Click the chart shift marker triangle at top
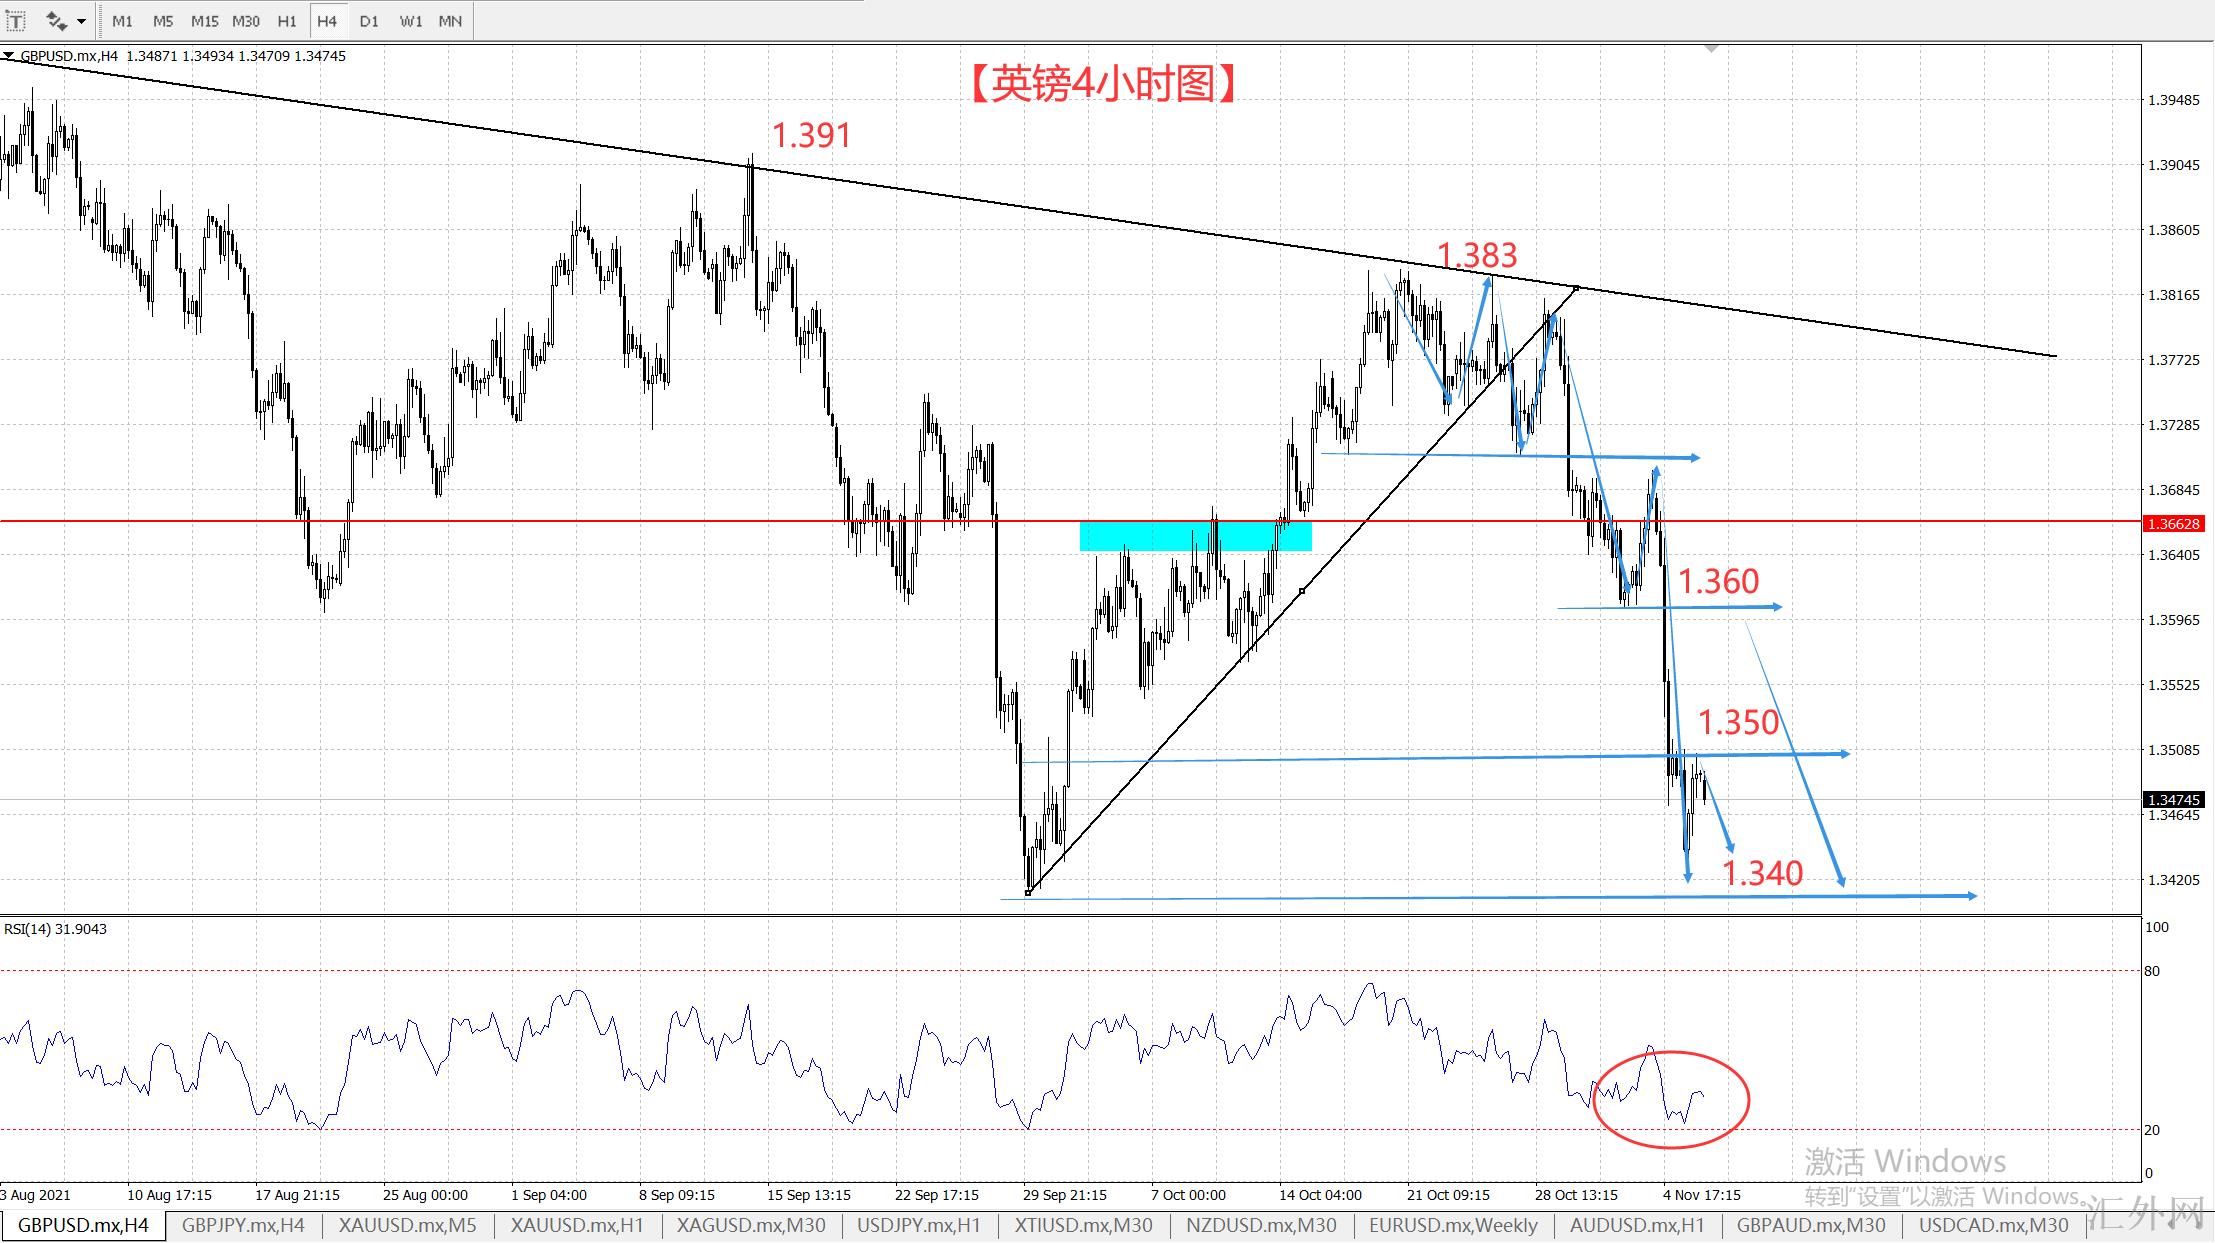Image resolution: width=2215 pixels, height=1243 pixels. coord(1712,48)
